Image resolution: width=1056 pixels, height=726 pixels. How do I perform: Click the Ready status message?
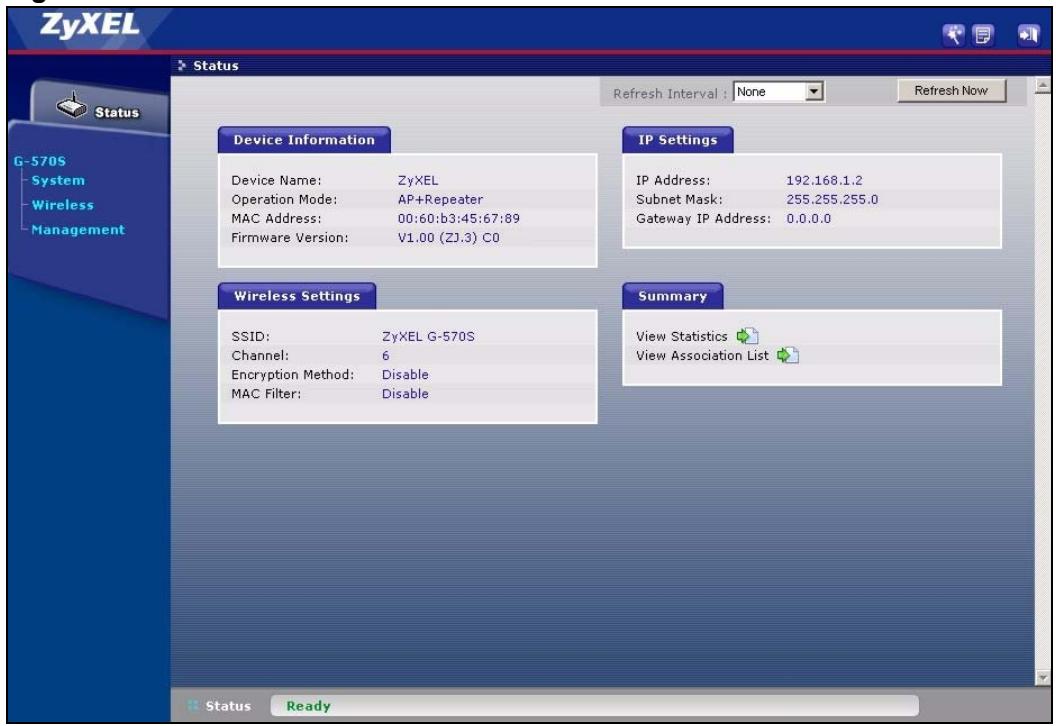[x=308, y=706]
